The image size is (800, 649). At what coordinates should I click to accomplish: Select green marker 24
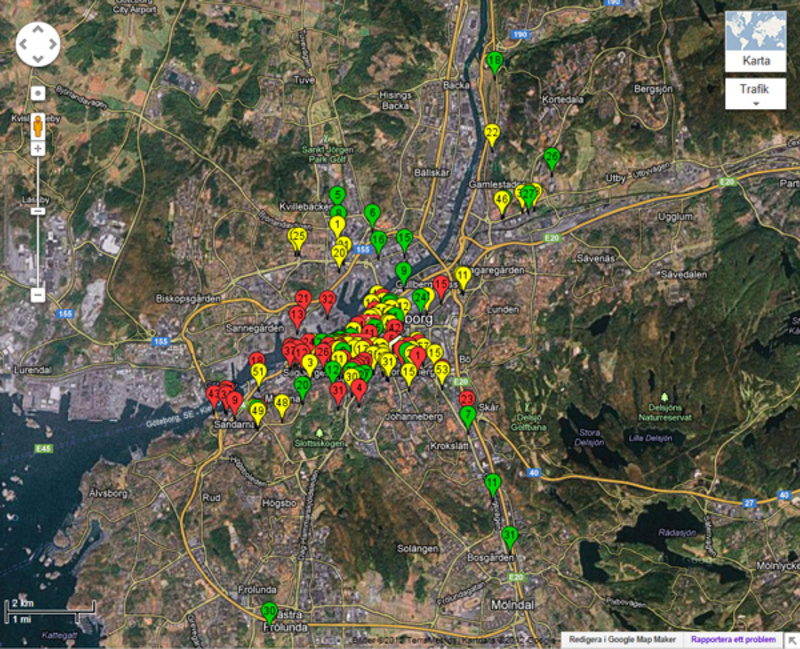click(x=420, y=298)
